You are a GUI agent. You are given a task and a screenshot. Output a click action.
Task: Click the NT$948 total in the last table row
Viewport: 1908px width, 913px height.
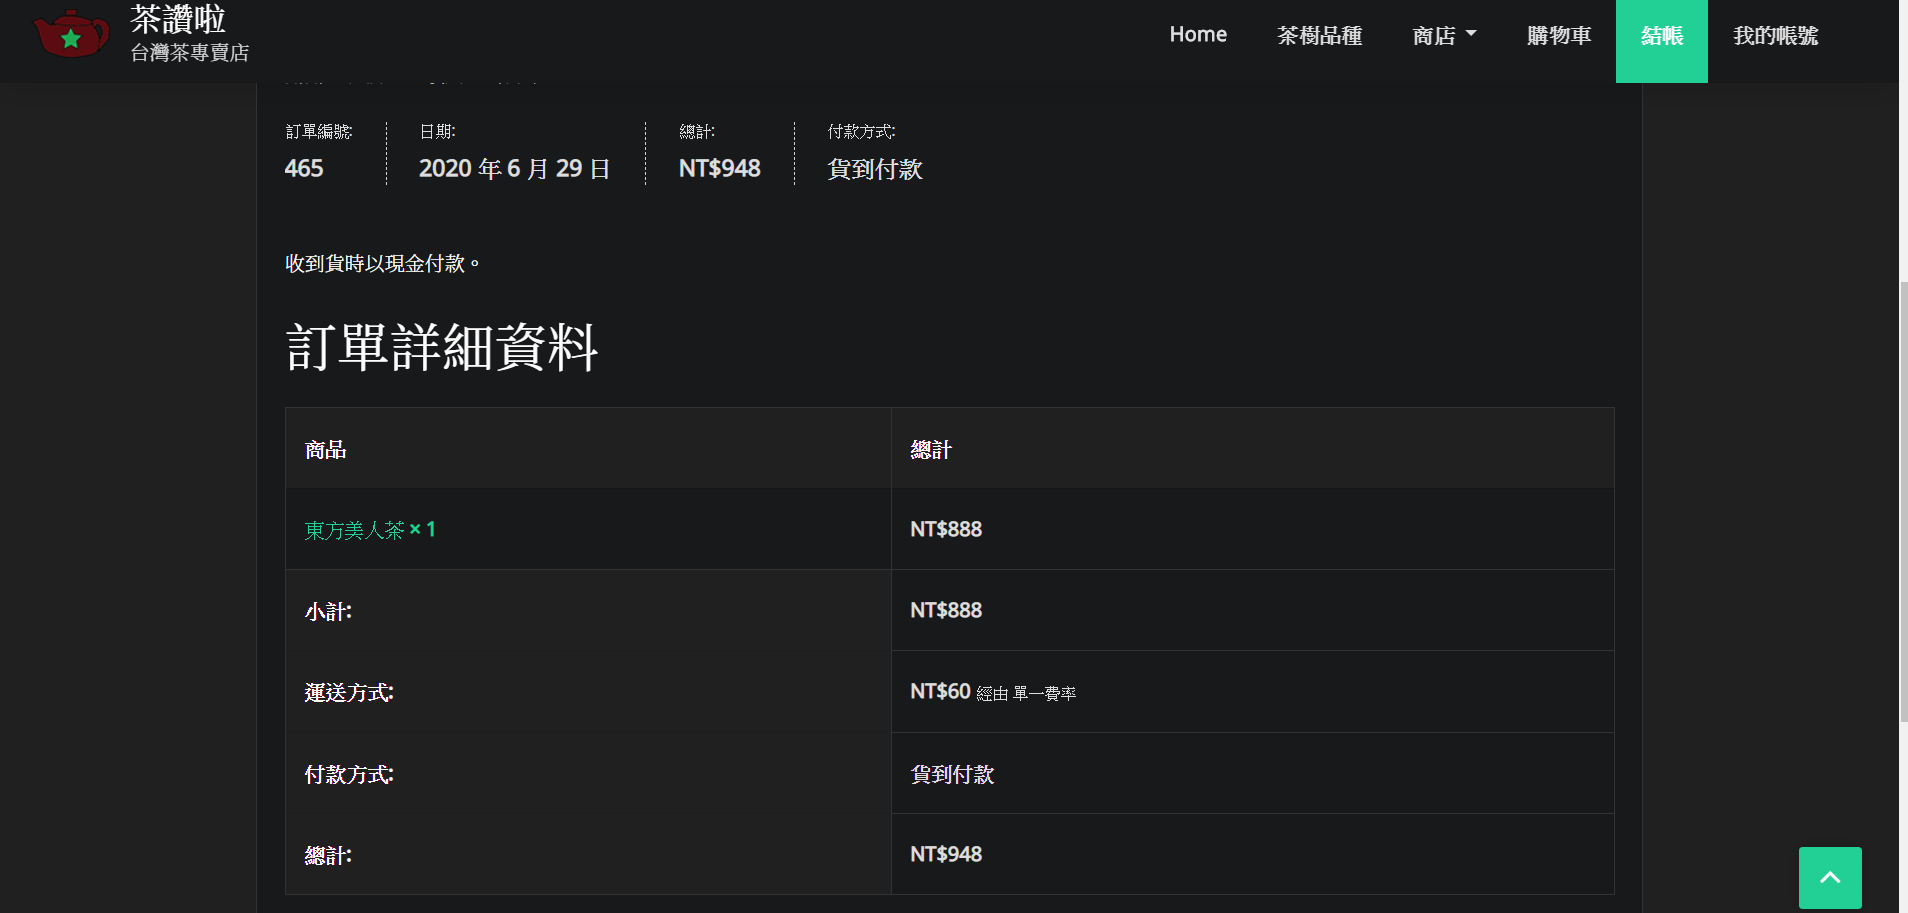[946, 855]
